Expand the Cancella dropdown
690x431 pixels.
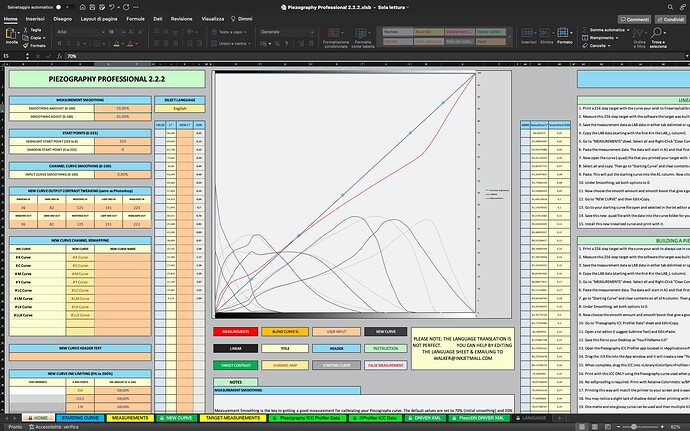[609, 45]
